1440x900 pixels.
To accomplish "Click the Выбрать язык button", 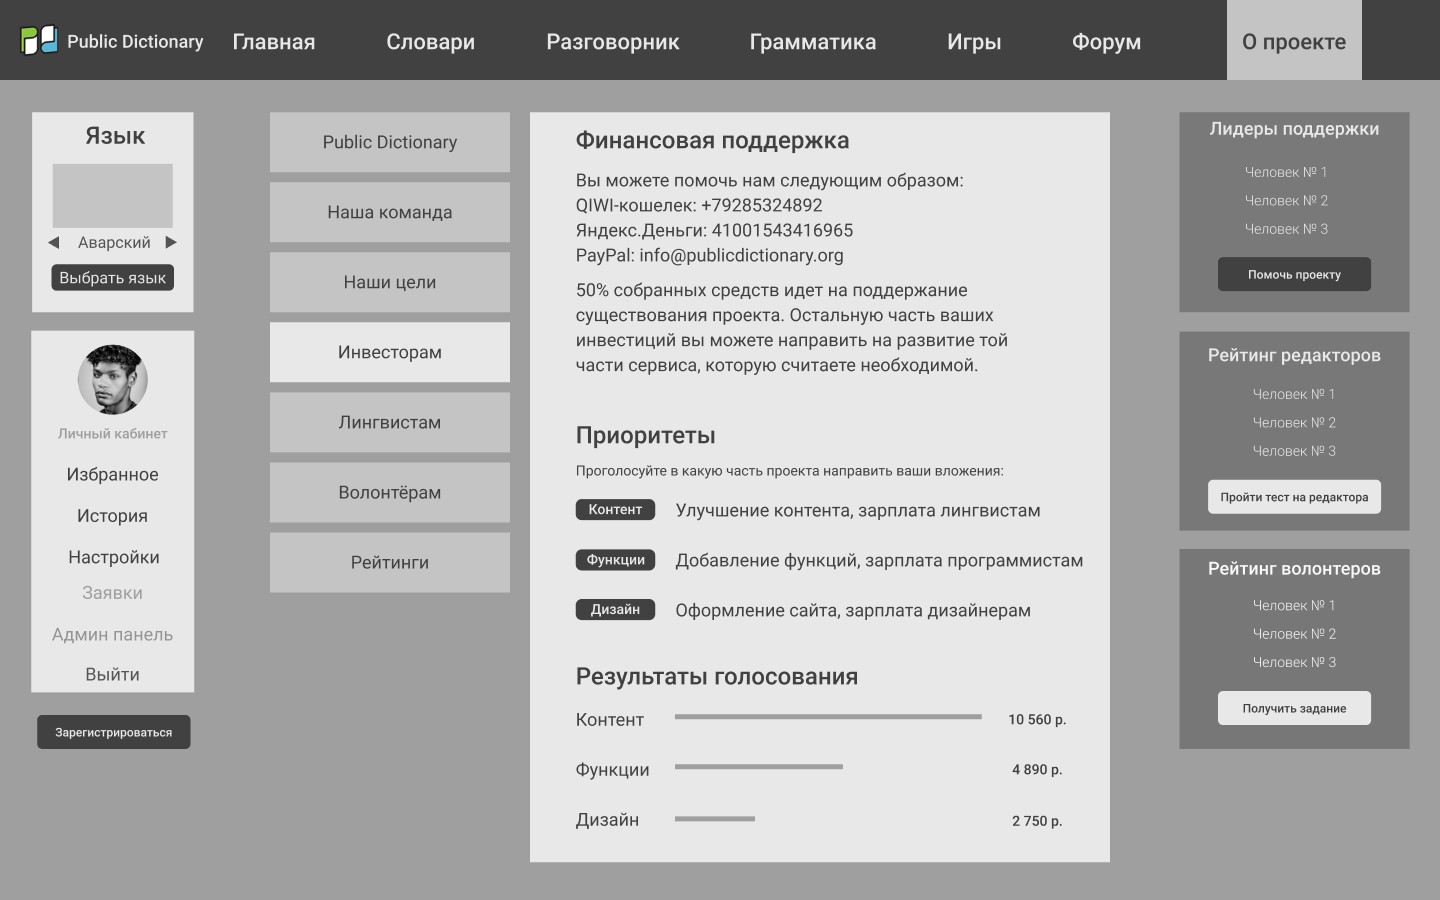I will click(x=113, y=278).
